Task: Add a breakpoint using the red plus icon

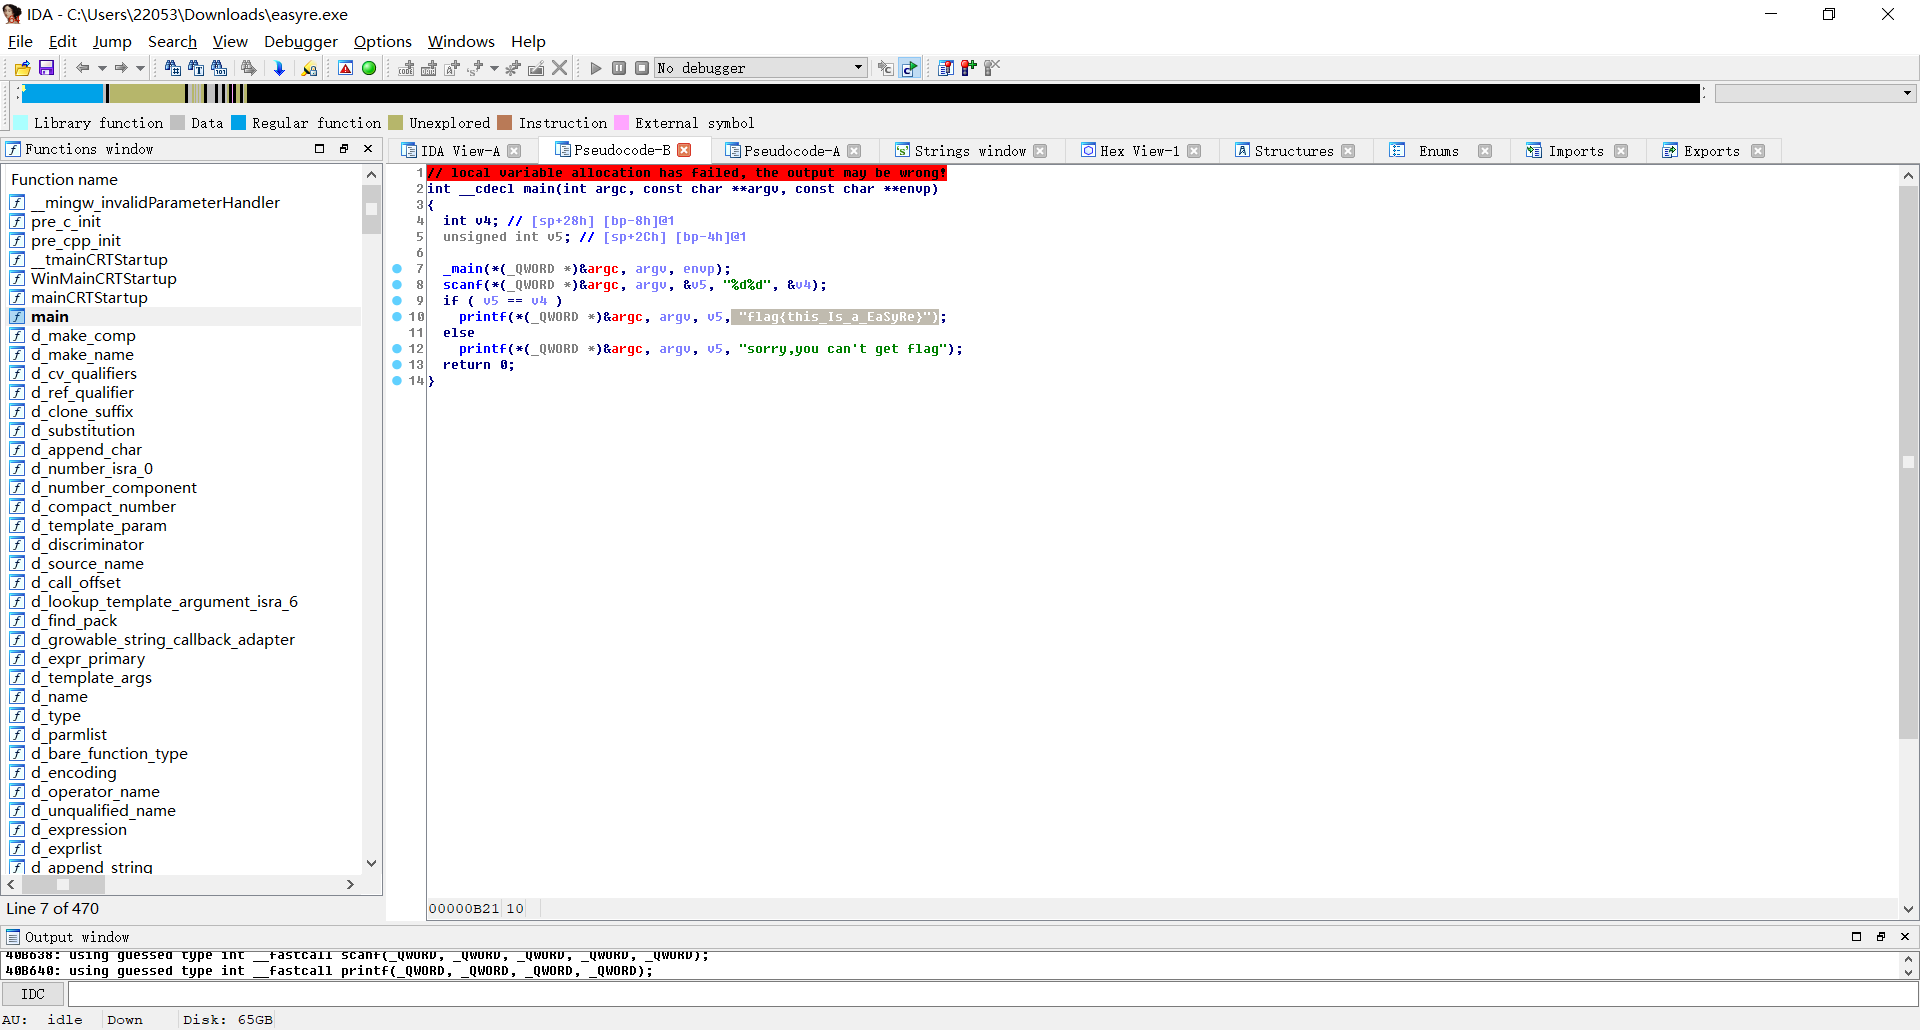Action: point(968,68)
